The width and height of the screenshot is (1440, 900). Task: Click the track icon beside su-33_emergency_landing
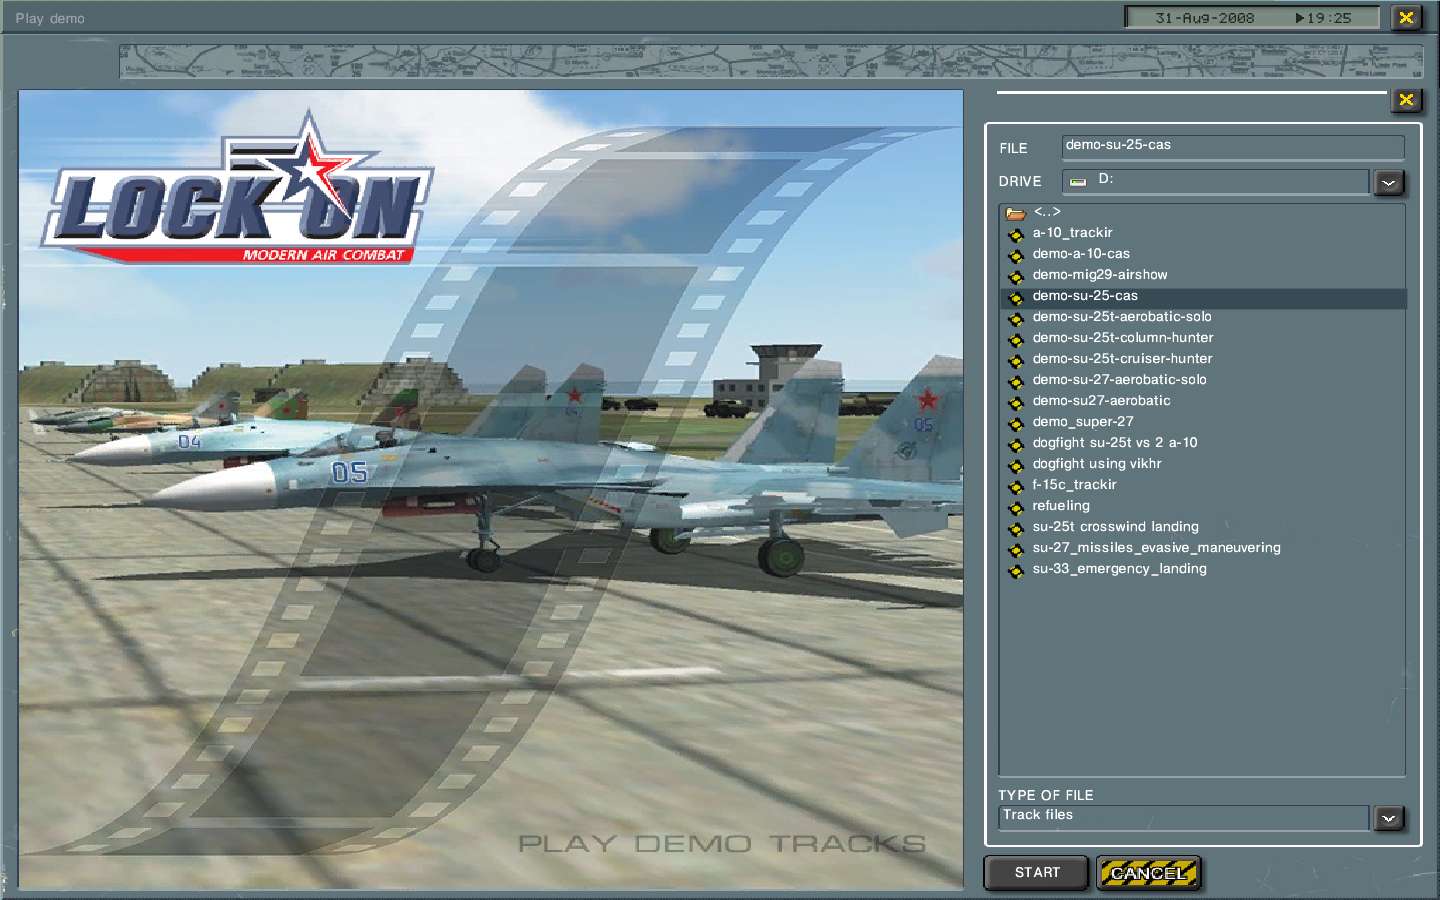(x=1016, y=571)
